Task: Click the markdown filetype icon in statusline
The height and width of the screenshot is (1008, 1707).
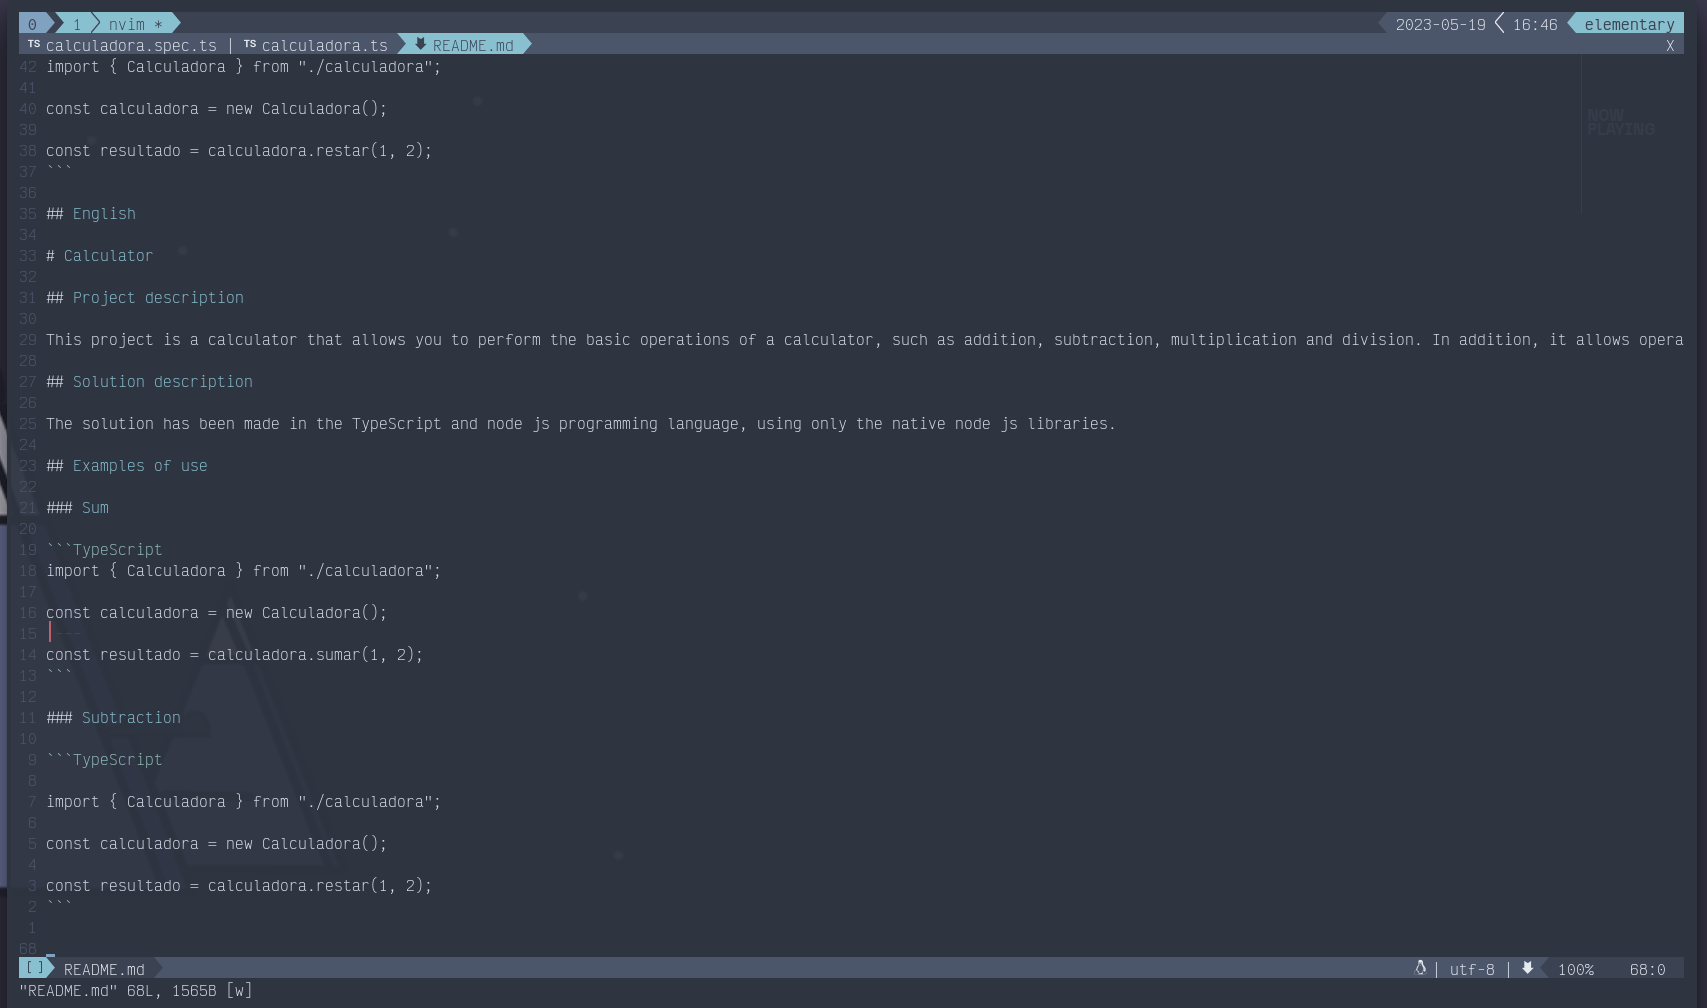Action: [x=1527, y=968]
